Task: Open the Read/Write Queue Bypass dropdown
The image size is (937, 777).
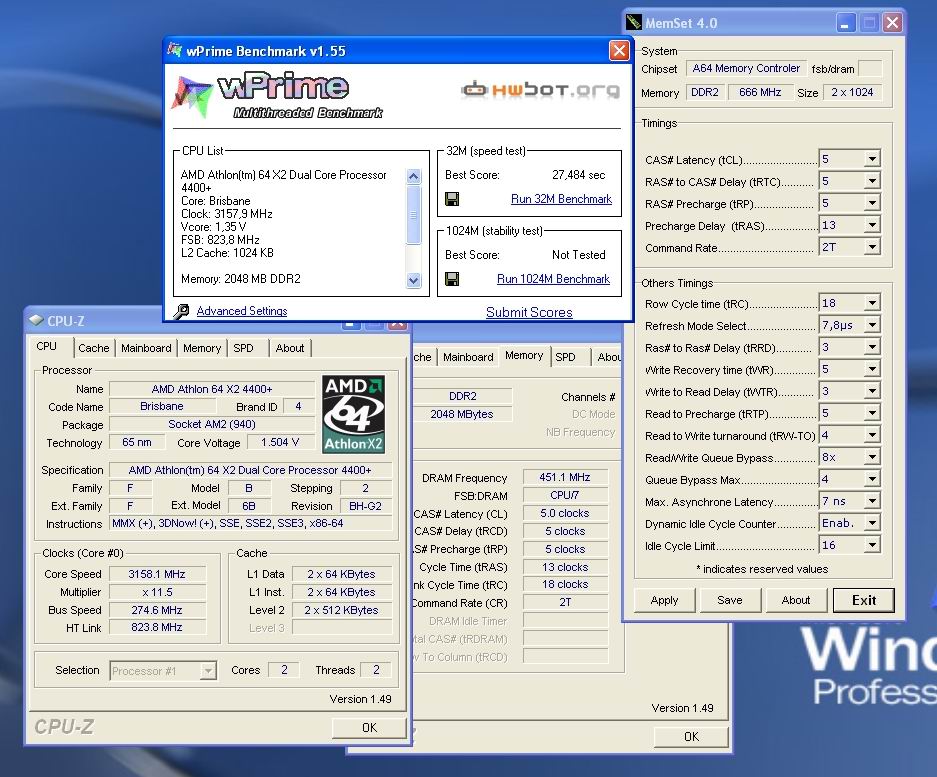Action: coord(872,457)
